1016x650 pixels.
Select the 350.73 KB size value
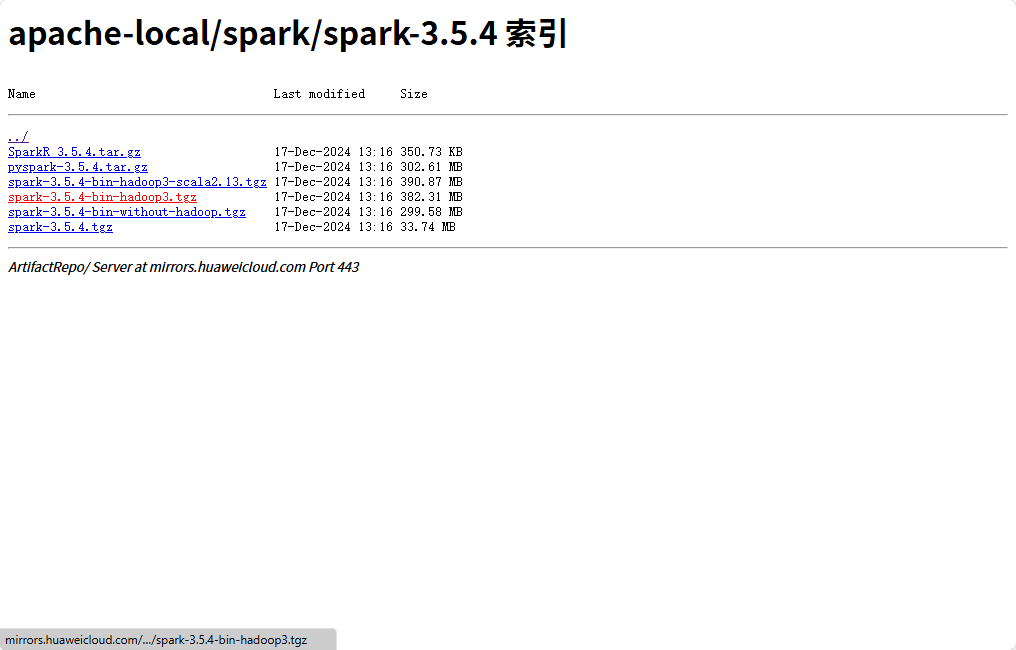click(431, 152)
